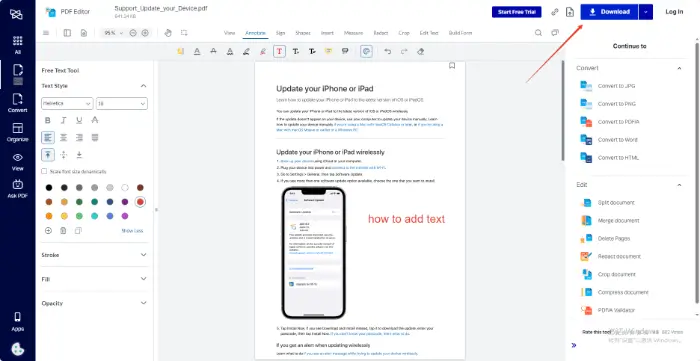Click the share link icon
Viewport: 700px width, 361px height.
(x=555, y=12)
